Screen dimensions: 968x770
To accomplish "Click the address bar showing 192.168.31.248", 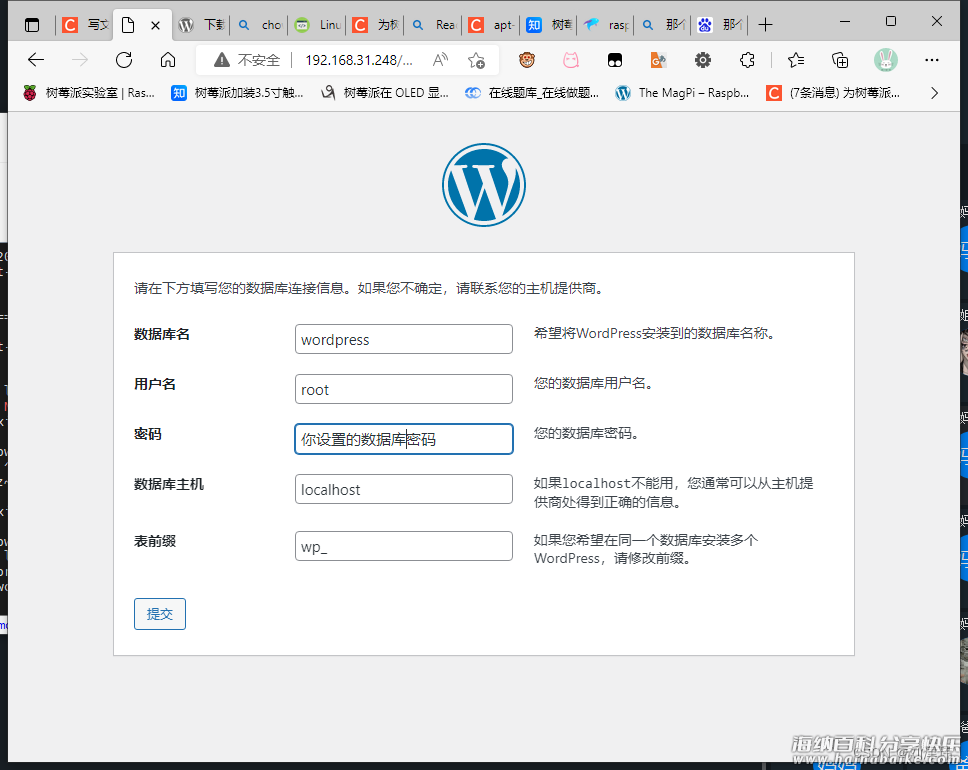I will click(359, 60).
